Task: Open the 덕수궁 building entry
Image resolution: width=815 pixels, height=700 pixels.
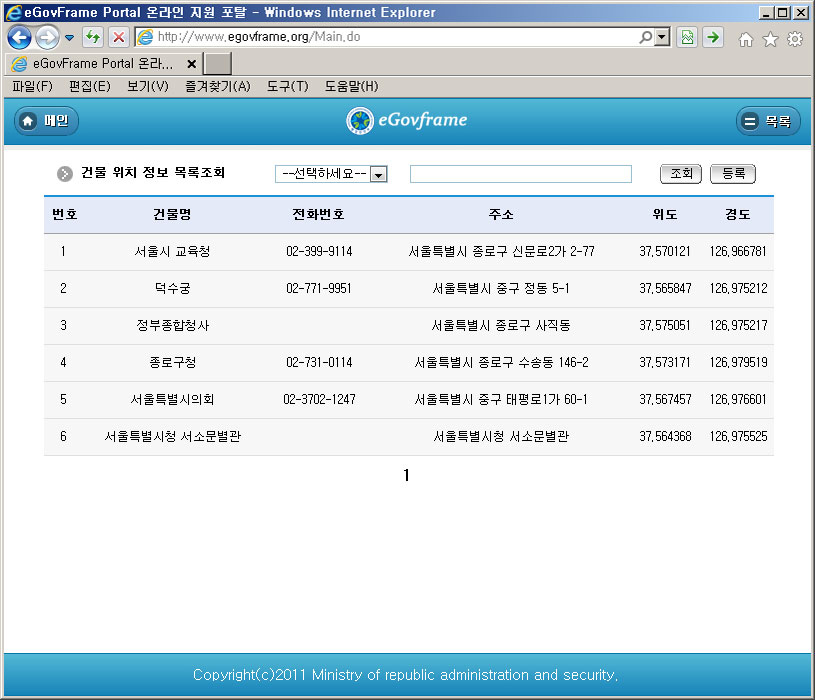Action: (172, 289)
